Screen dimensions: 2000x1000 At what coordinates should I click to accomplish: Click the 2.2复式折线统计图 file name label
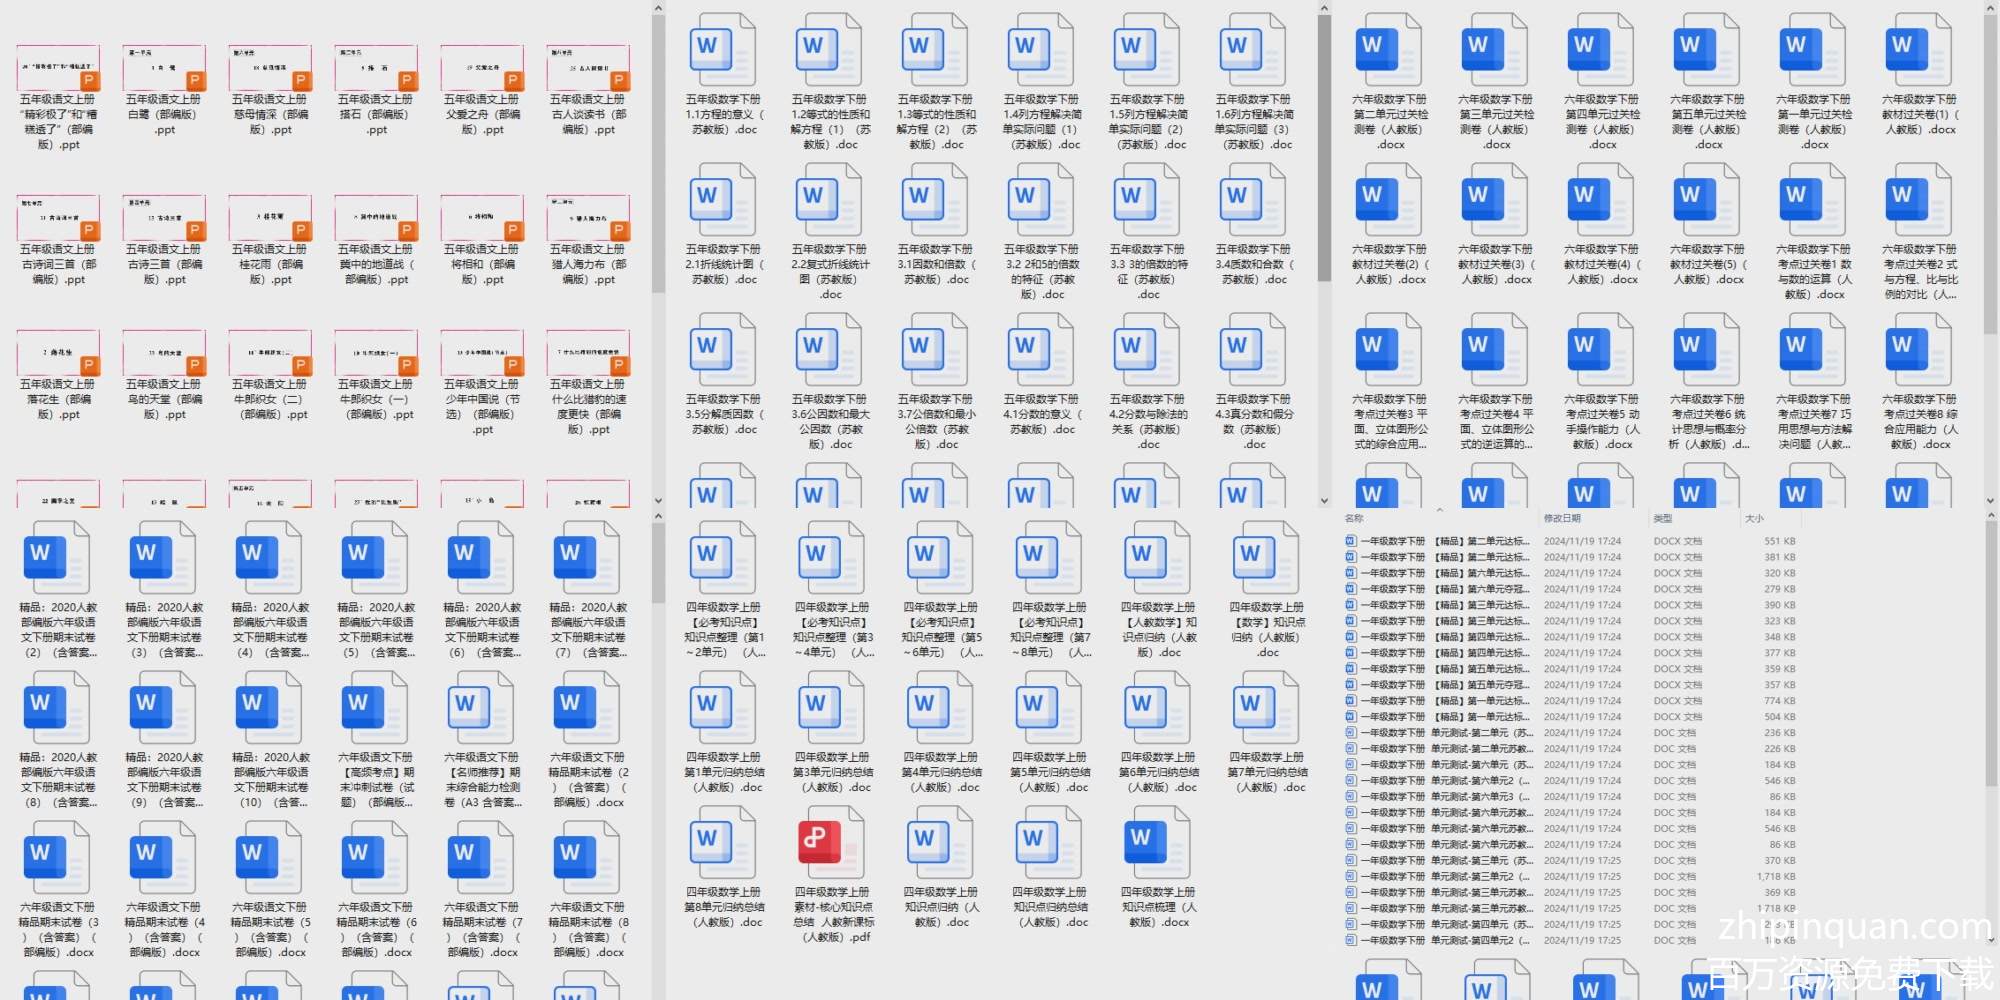(830, 272)
